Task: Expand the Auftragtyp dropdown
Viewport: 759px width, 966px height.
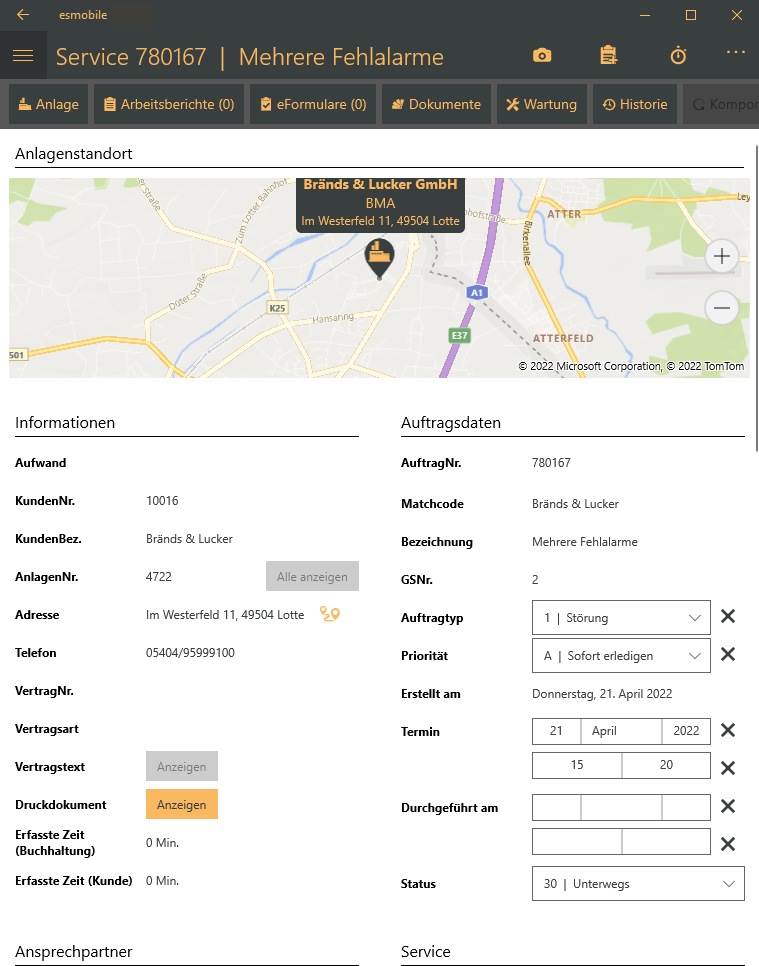Action: (621, 617)
